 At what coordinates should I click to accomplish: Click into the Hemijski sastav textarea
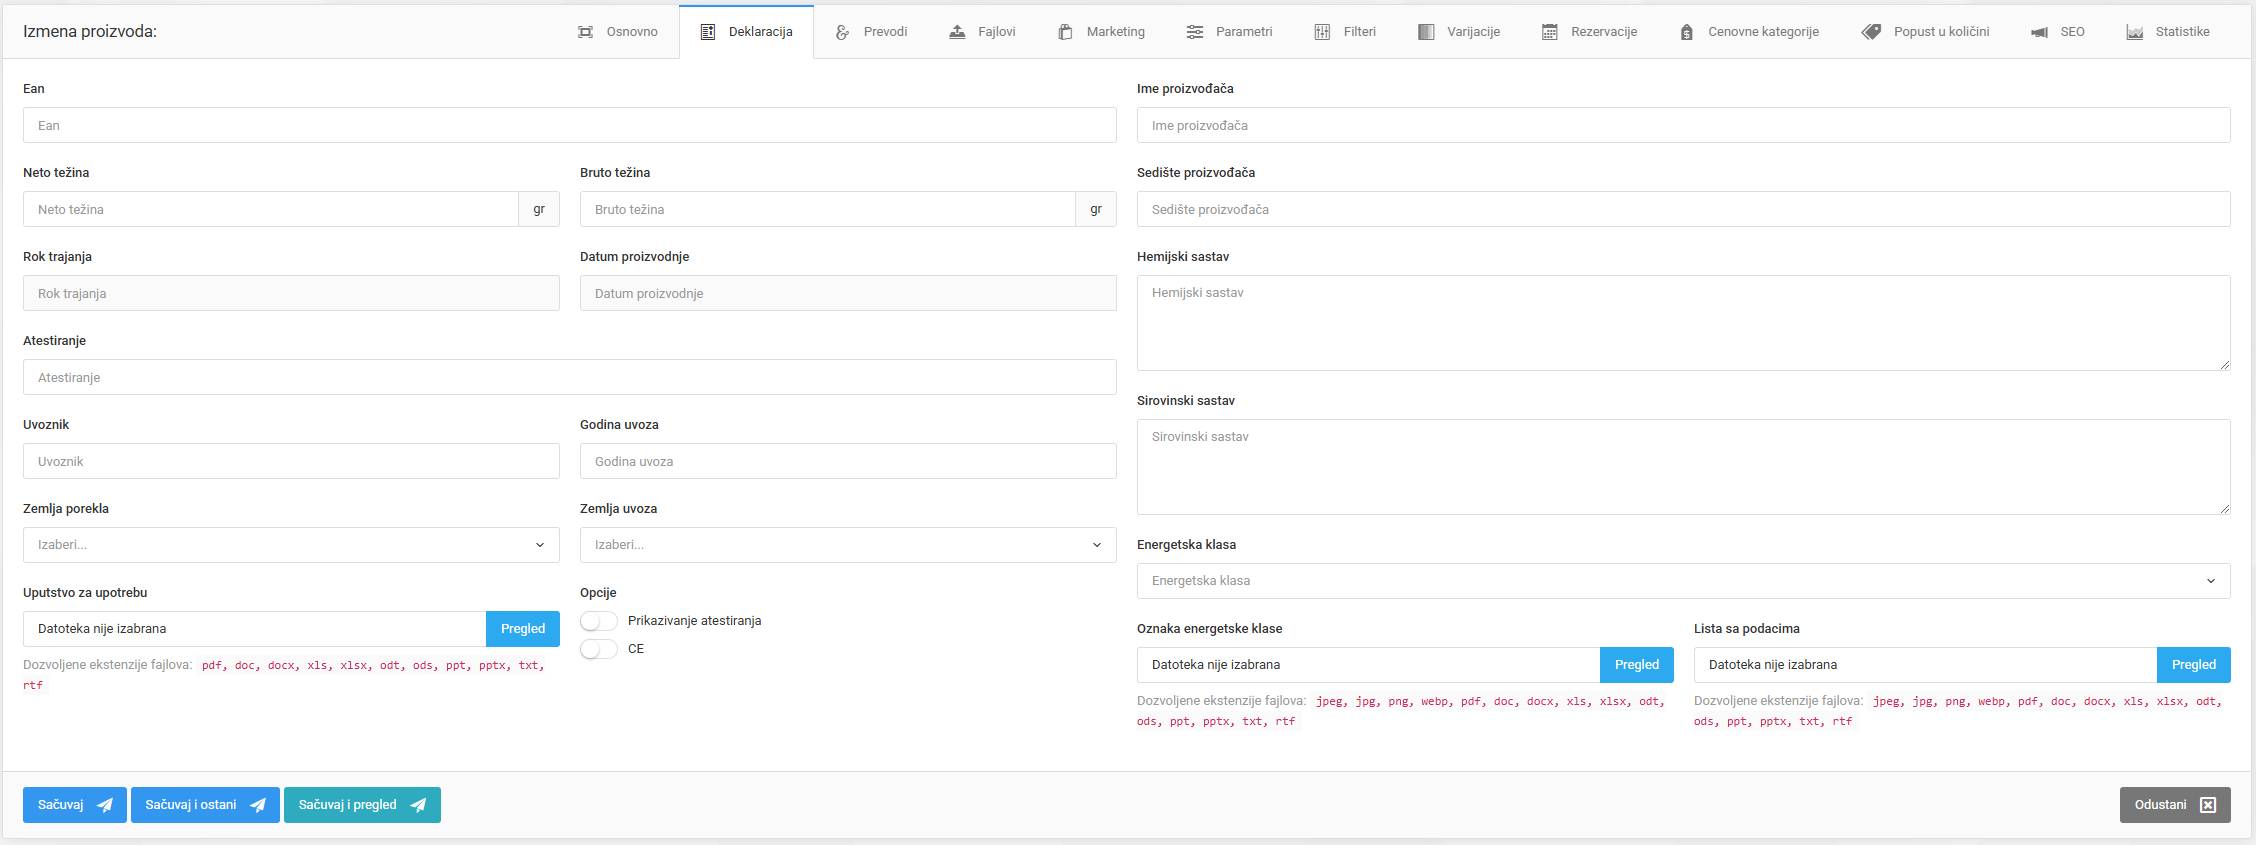[1683, 323]
